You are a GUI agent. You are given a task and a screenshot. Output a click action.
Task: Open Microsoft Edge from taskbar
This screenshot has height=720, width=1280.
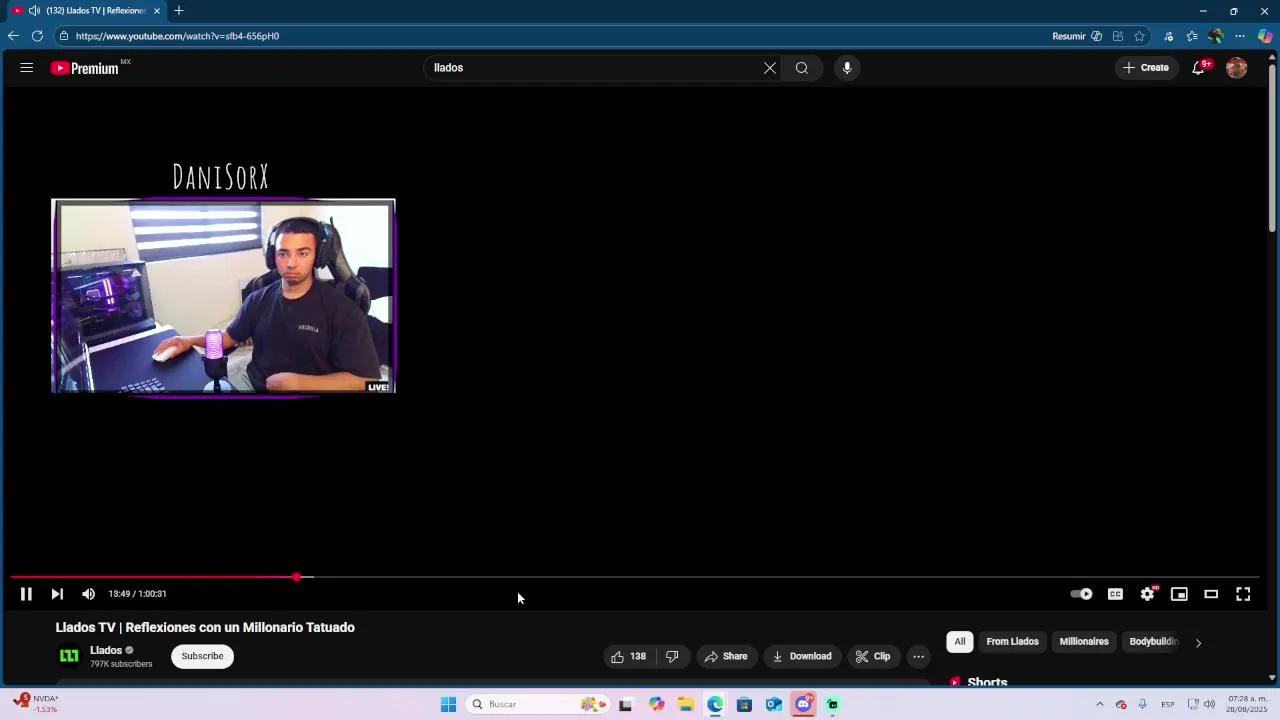[x=715, y=704]
